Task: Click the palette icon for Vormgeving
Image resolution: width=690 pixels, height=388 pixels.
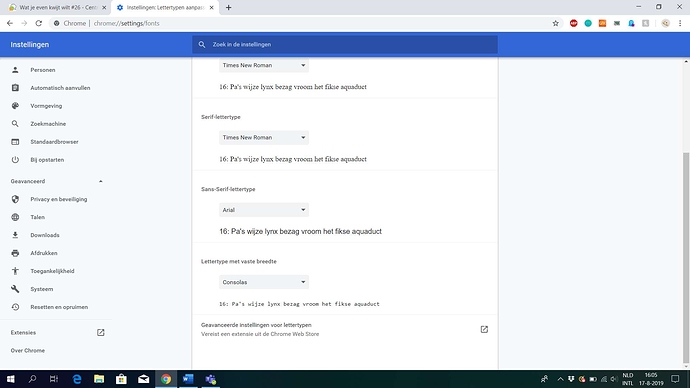Action: tap(15, 106)
